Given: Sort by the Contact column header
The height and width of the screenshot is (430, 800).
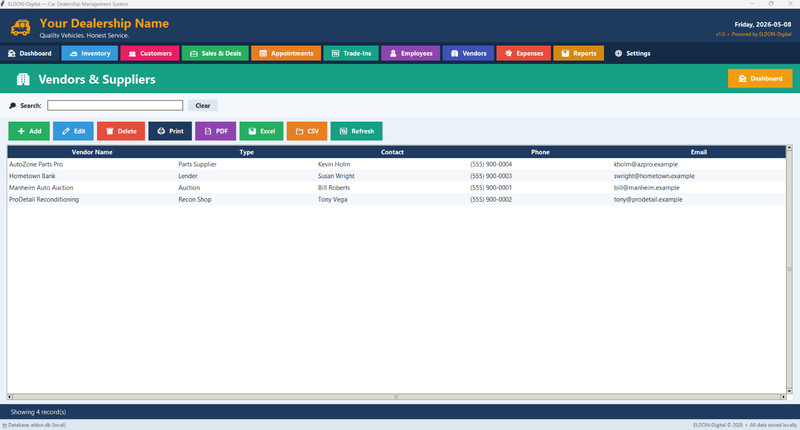Looking at the screenshot, I should (x=392, y=152).
